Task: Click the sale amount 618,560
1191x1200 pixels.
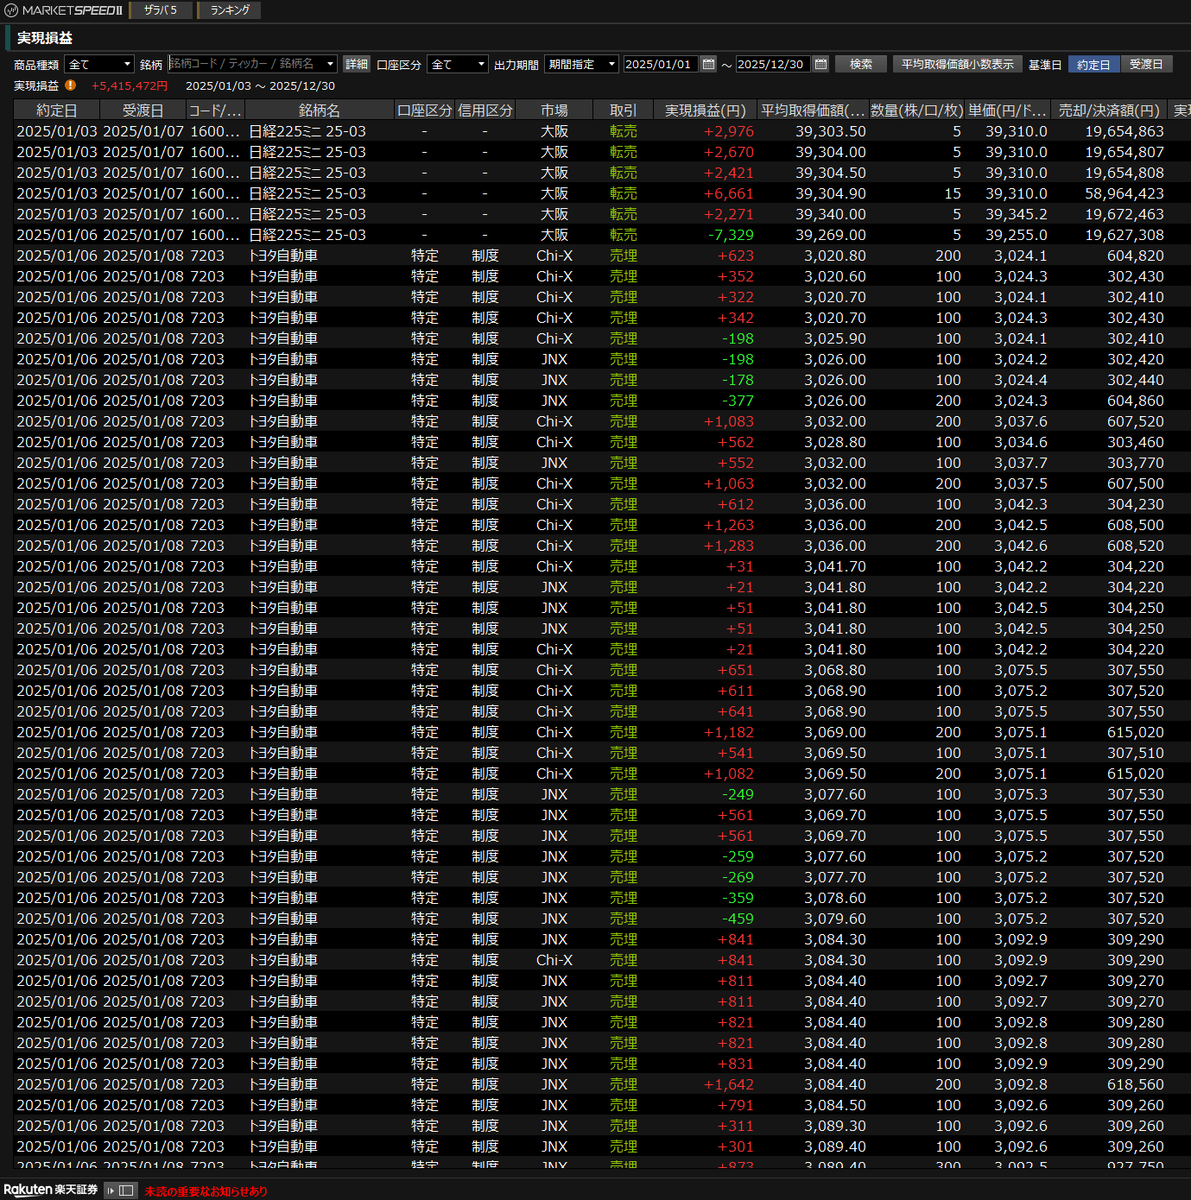Action: pos(1135,1084)
